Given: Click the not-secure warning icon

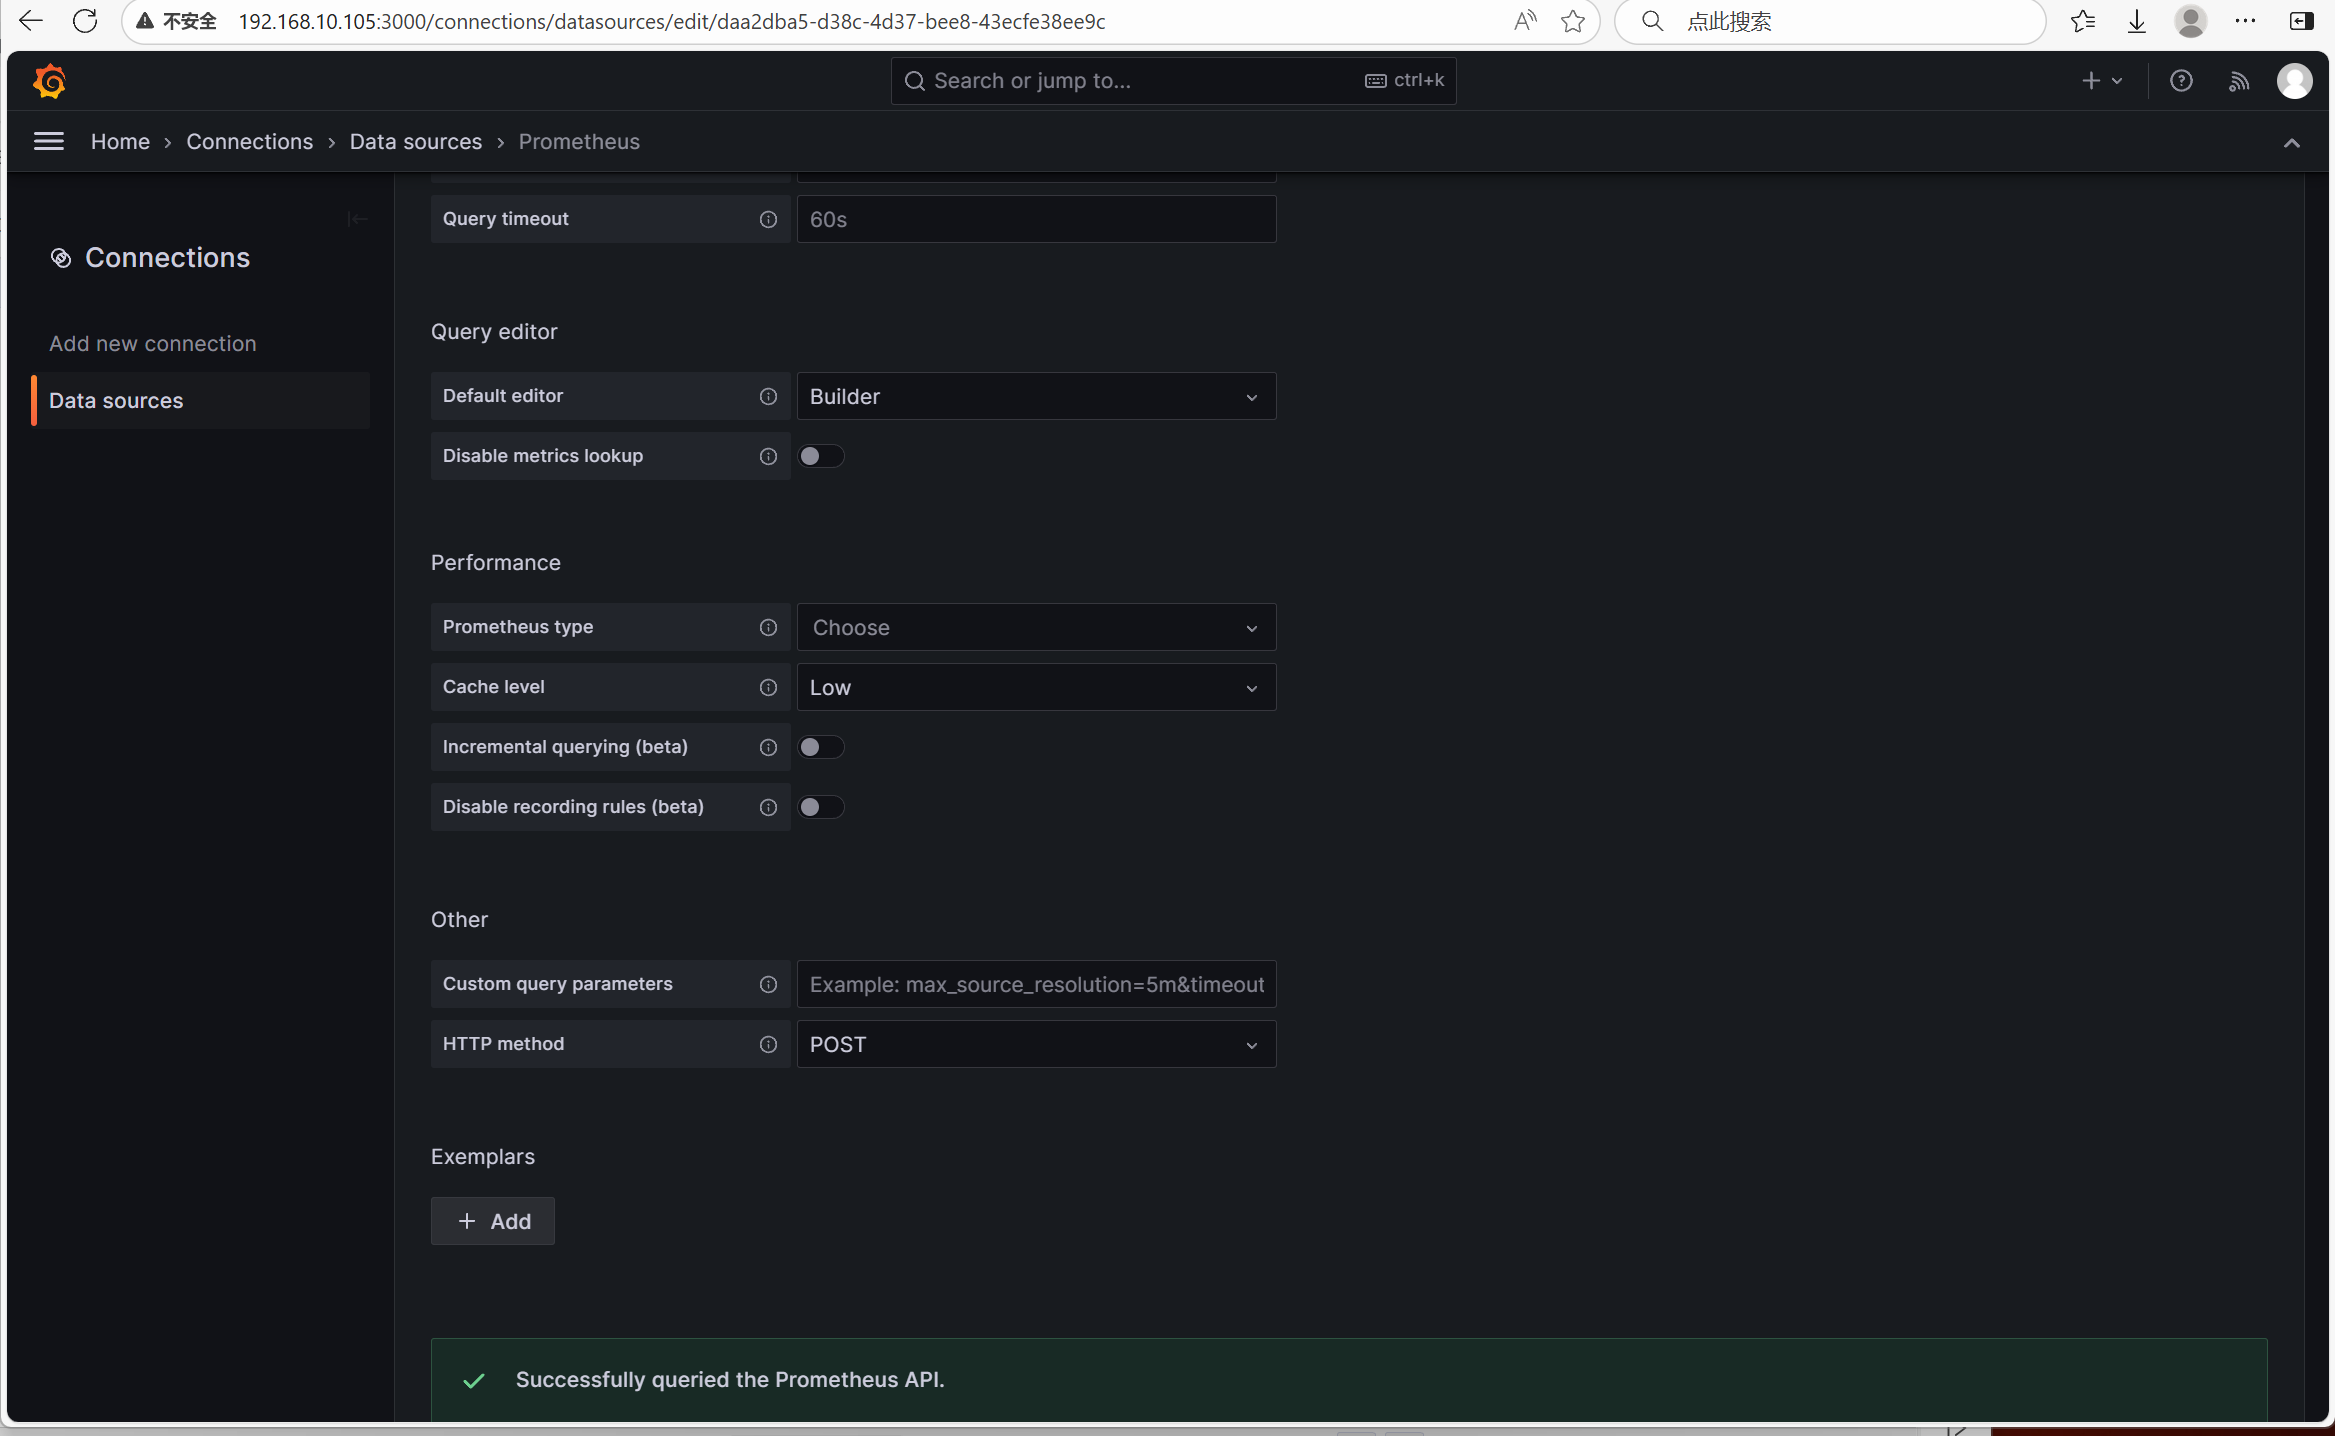Looking at the screenshot, I should click(146, 21).
